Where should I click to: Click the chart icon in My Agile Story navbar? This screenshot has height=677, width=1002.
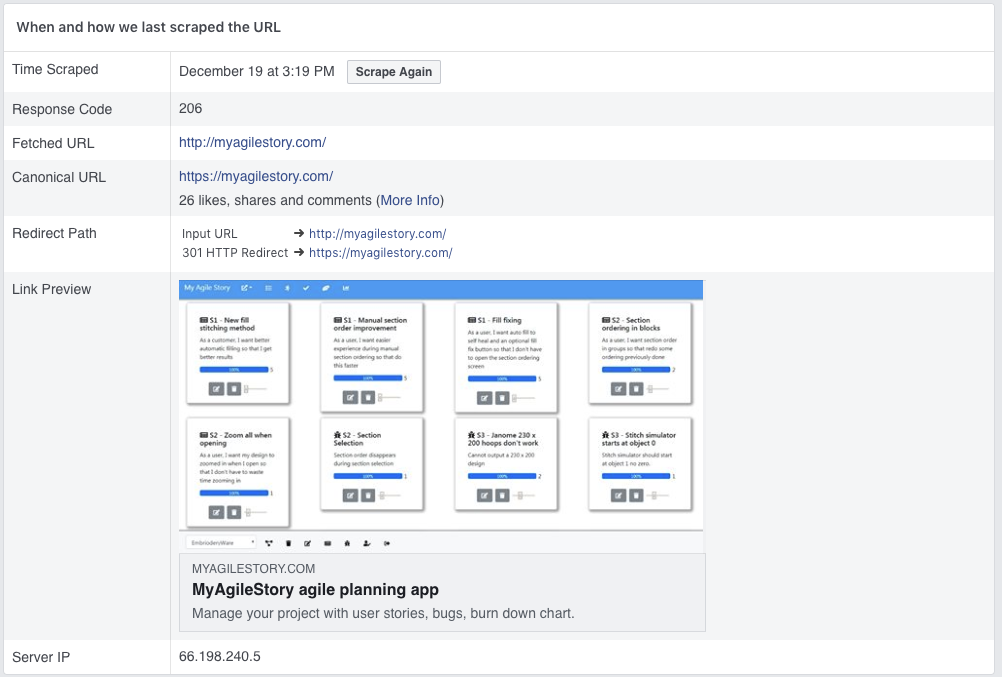[346, 288]
